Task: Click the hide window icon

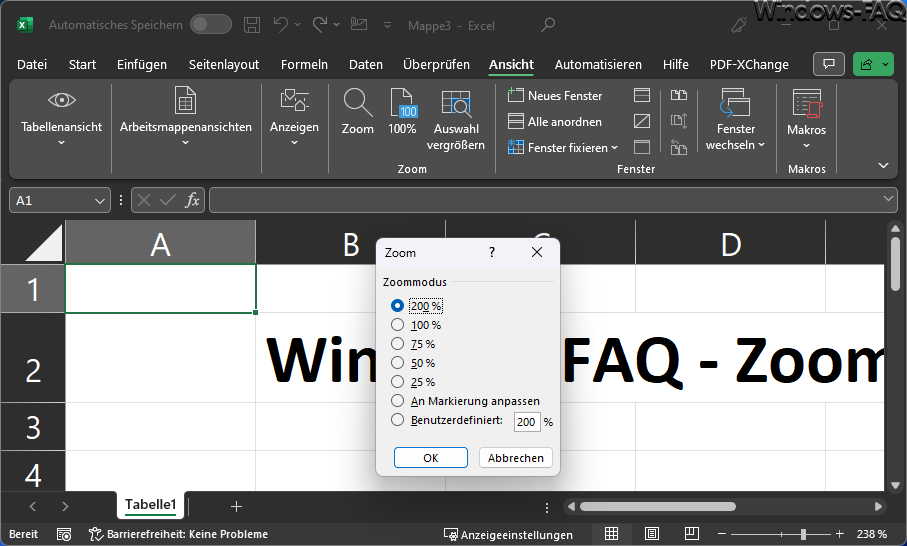Action: coord(642,121)
